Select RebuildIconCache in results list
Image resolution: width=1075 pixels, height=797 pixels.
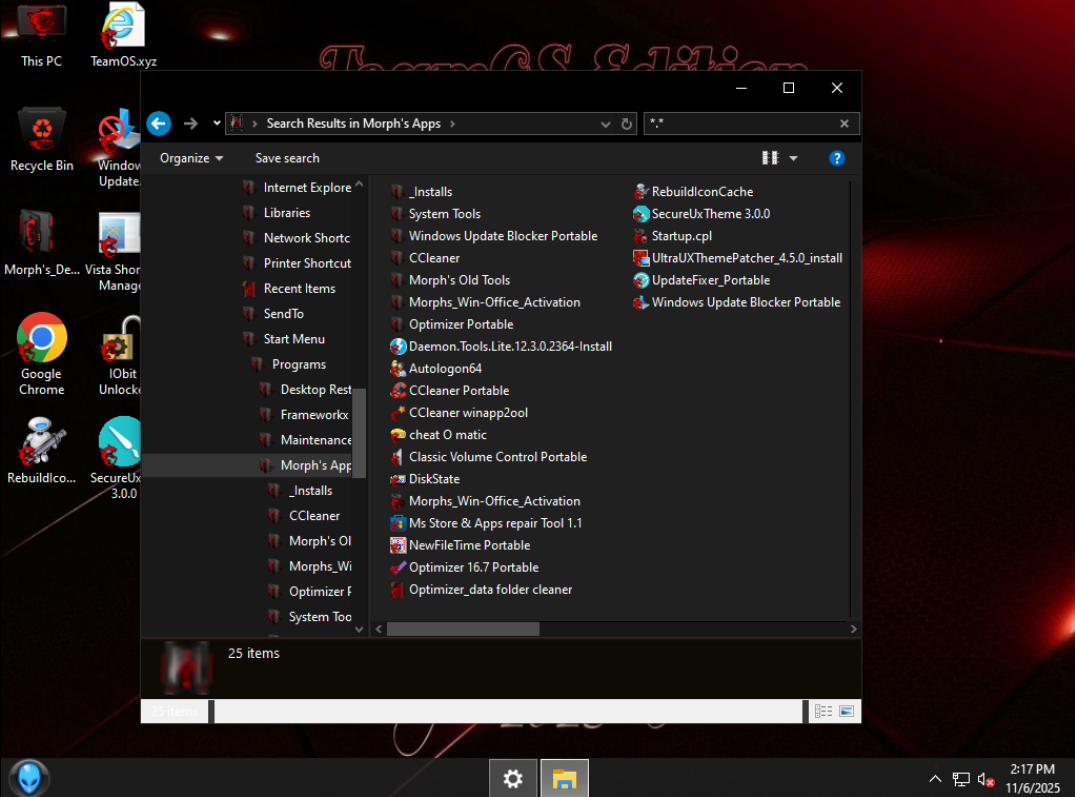pyautogui.click(x=702, y=192)
